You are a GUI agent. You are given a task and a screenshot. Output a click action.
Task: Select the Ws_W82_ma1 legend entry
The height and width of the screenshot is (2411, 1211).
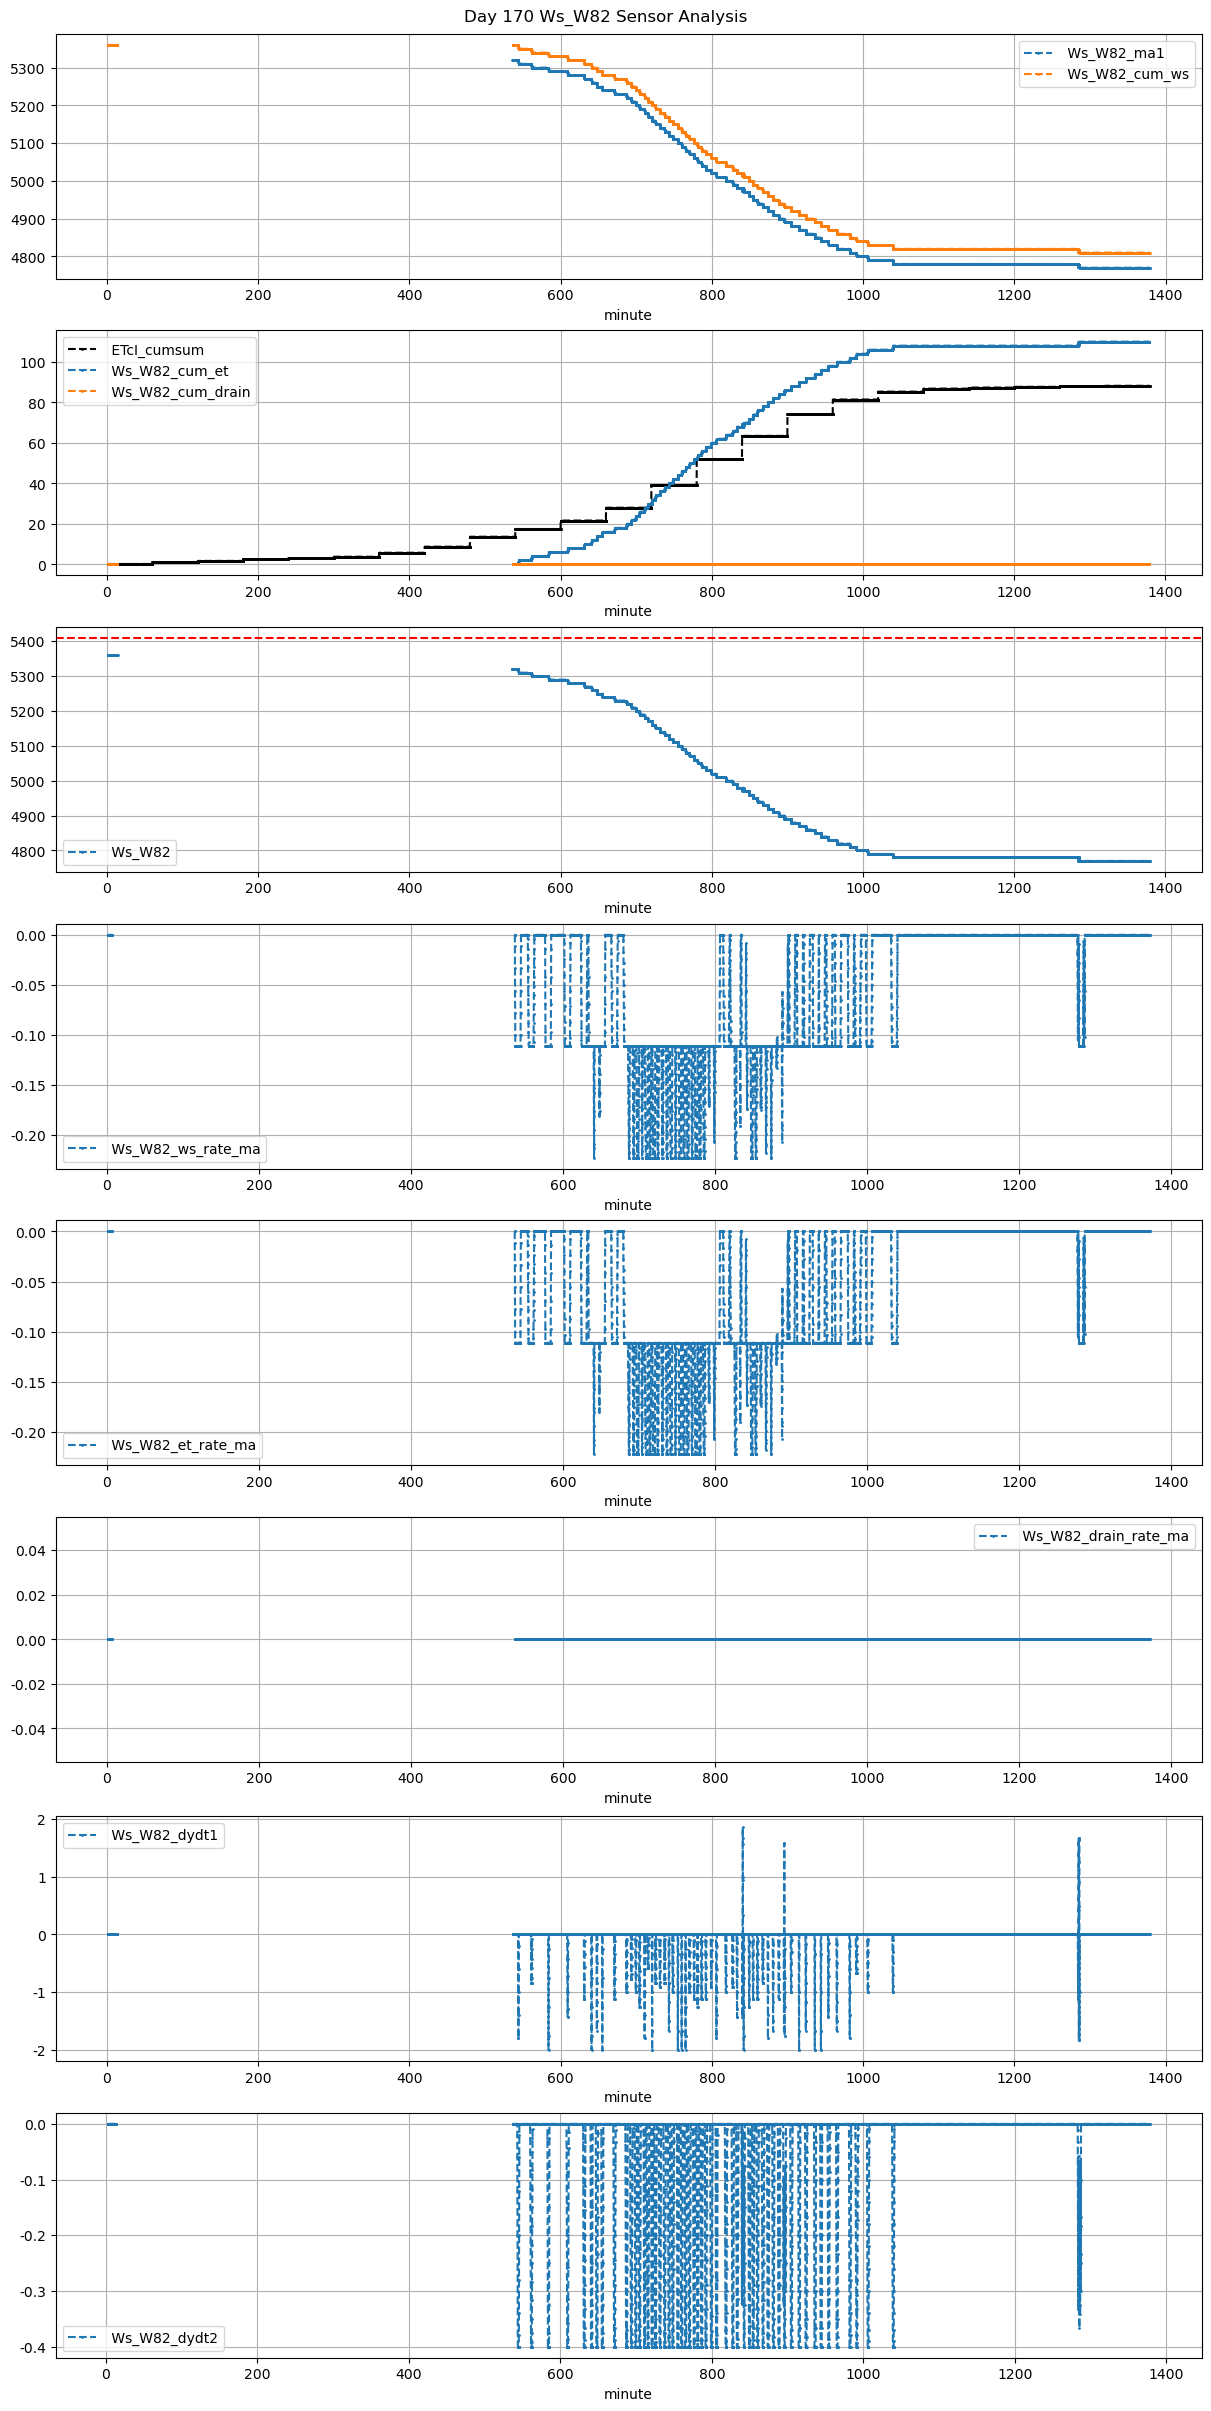[x=1115, y=53]
